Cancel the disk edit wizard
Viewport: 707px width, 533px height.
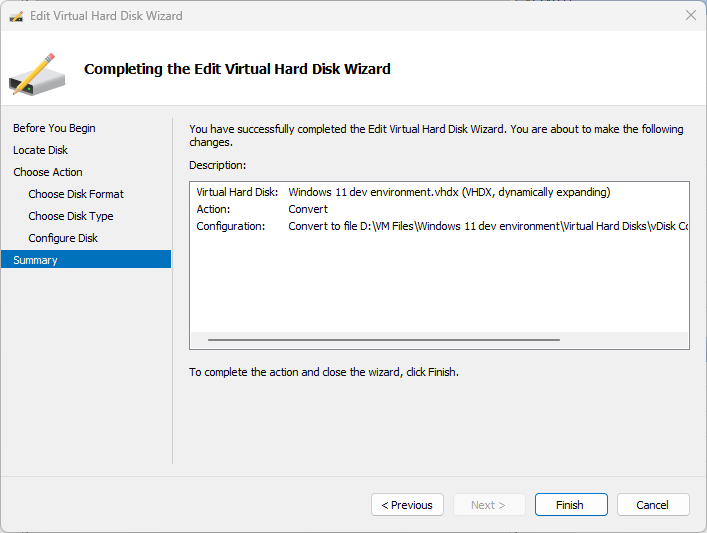tap(653, 505)
